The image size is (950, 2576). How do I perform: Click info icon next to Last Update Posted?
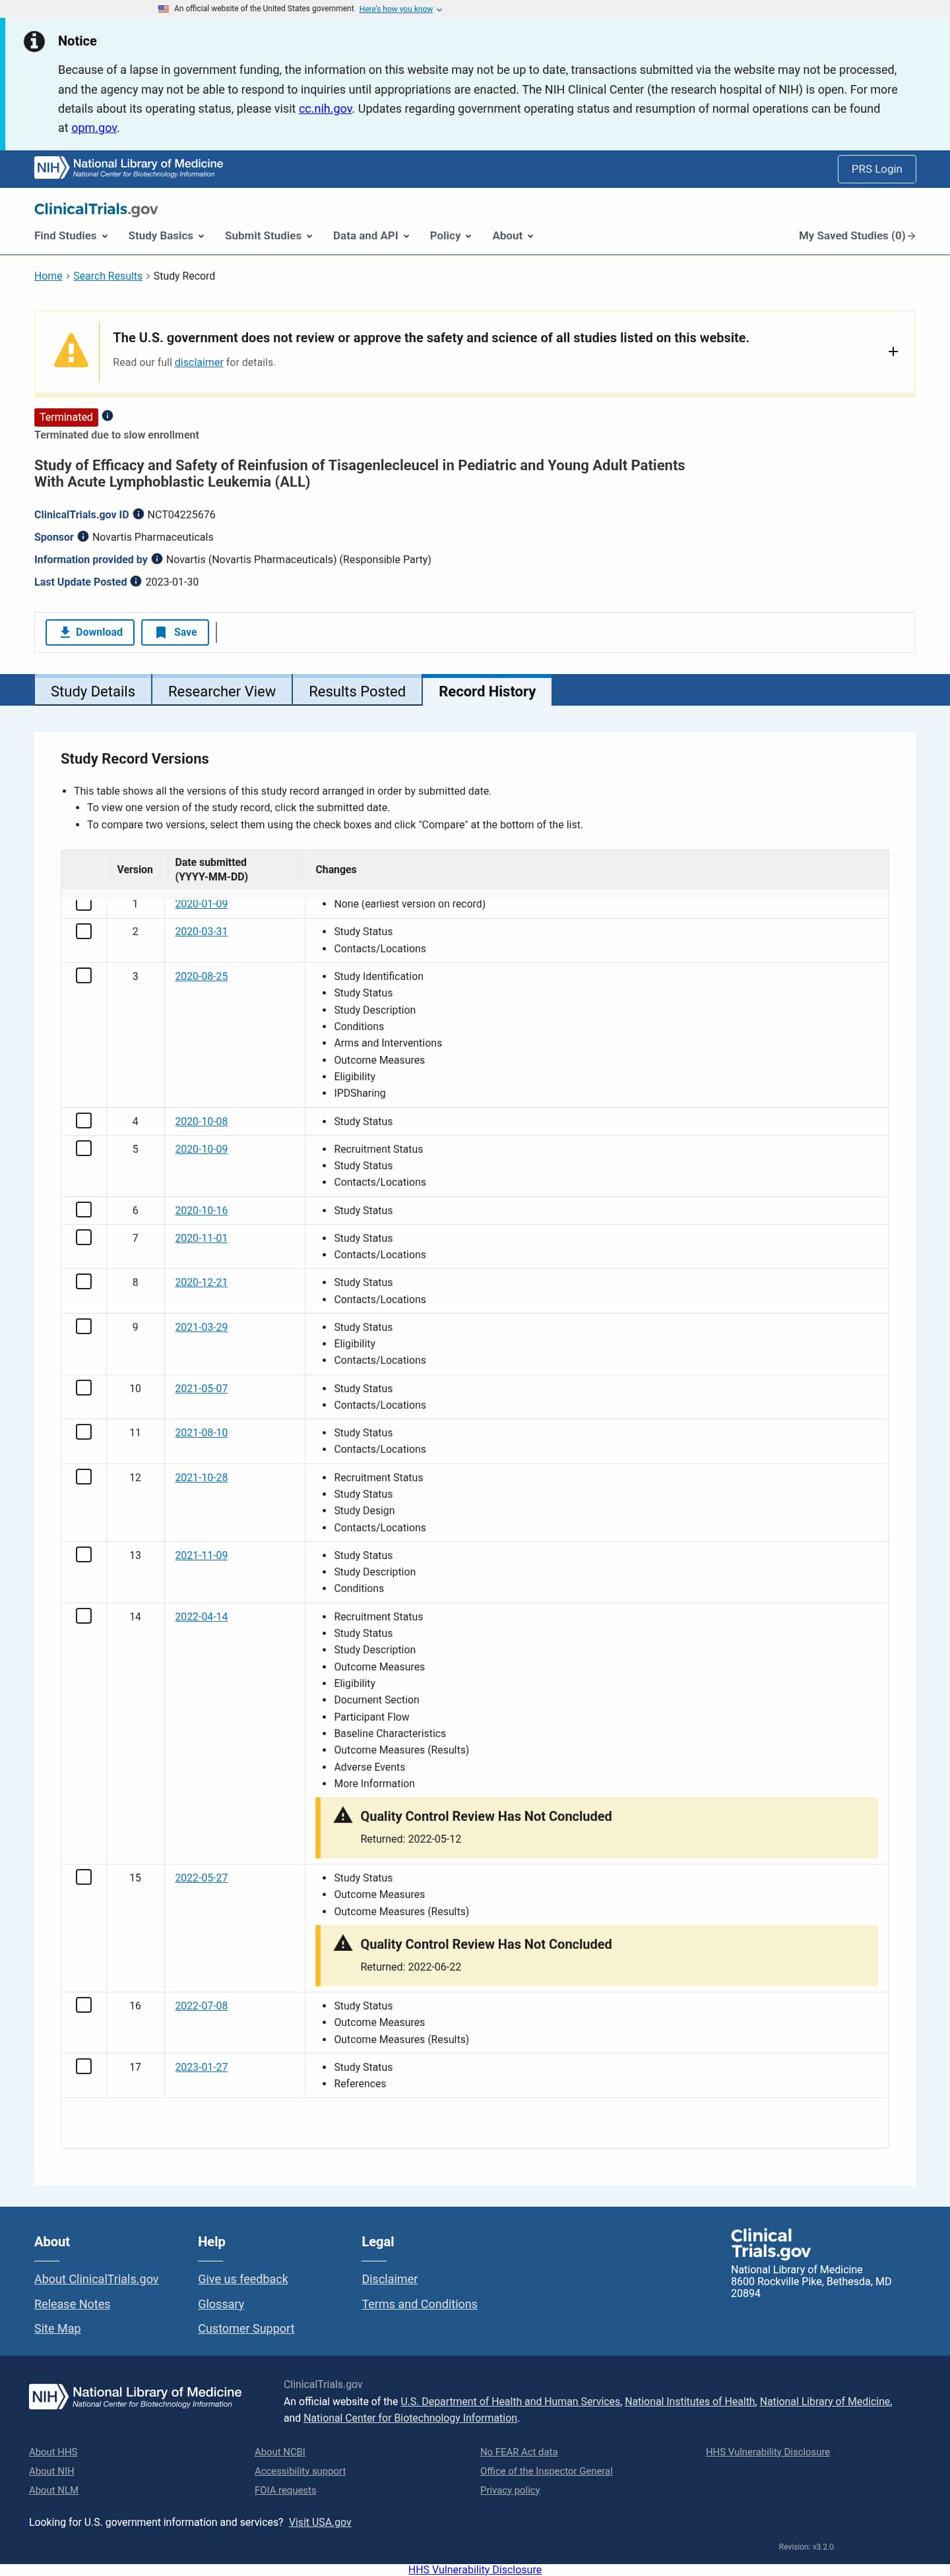(x=136, y=582)
